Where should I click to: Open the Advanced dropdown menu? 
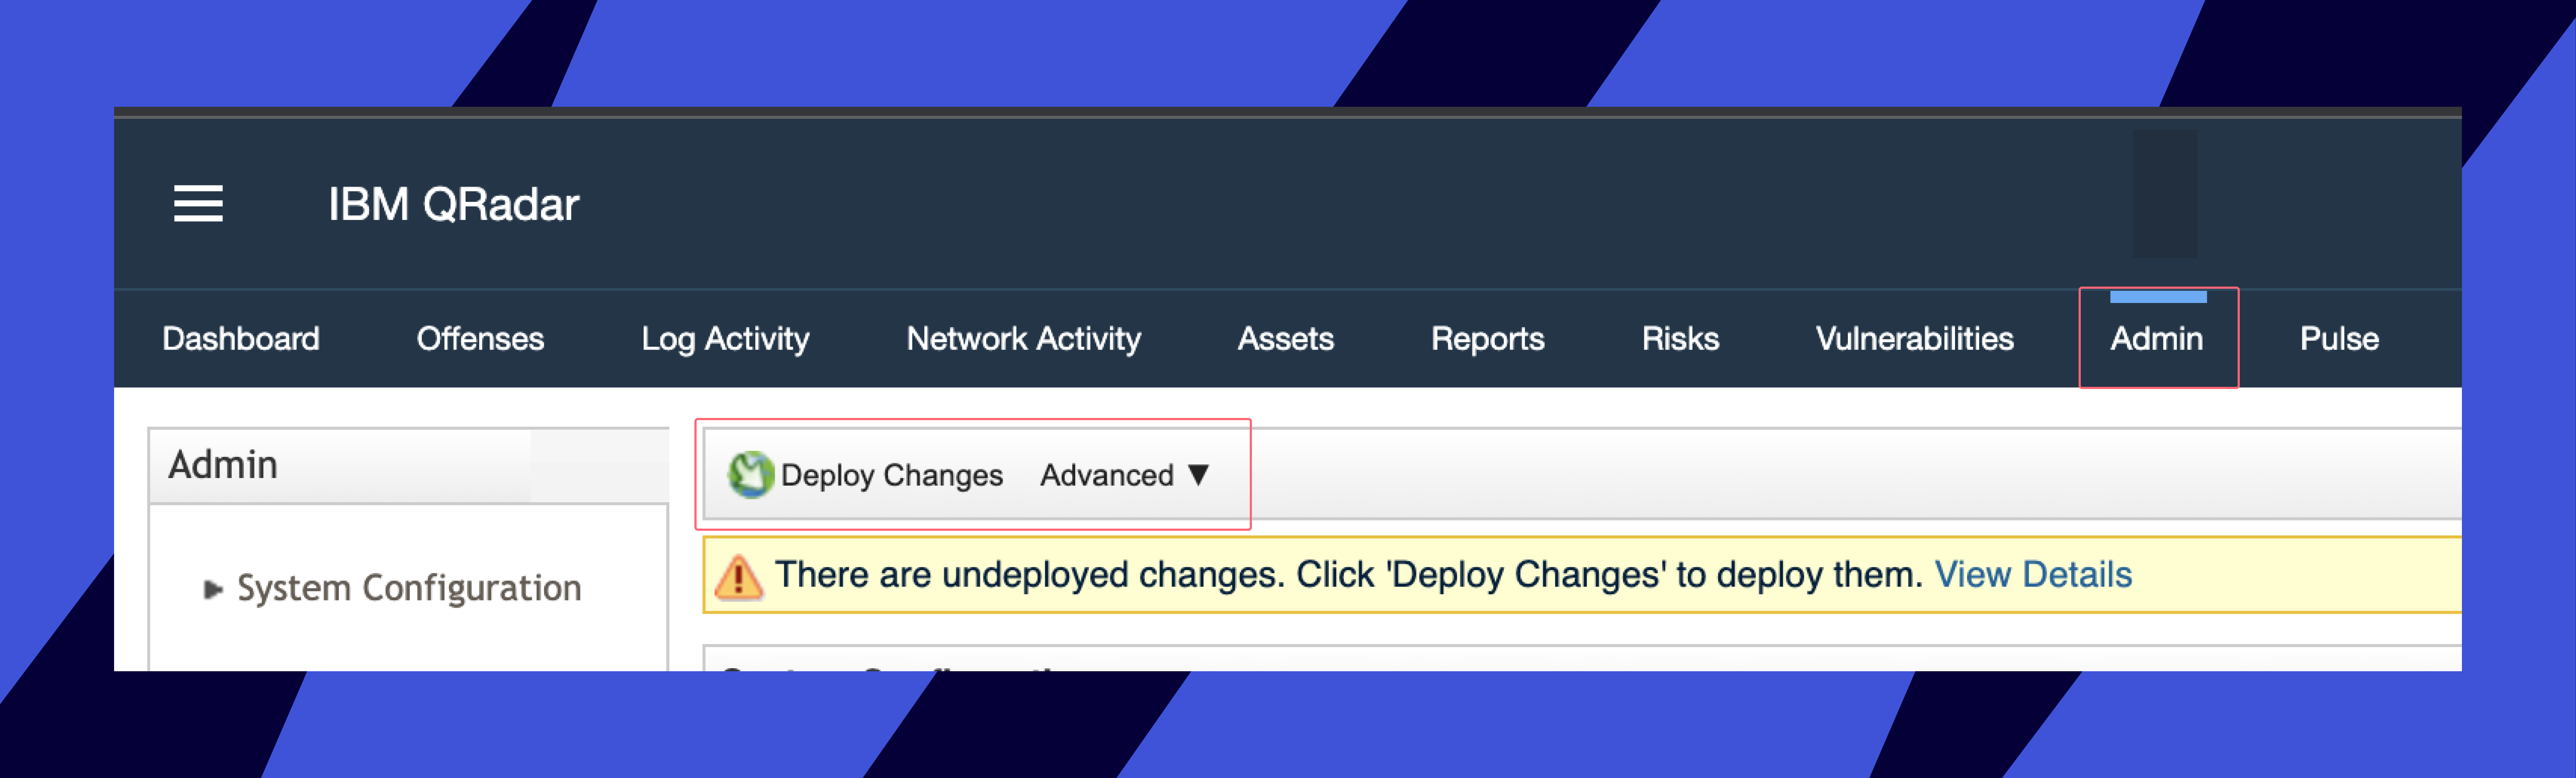[x=1107, y=475]
